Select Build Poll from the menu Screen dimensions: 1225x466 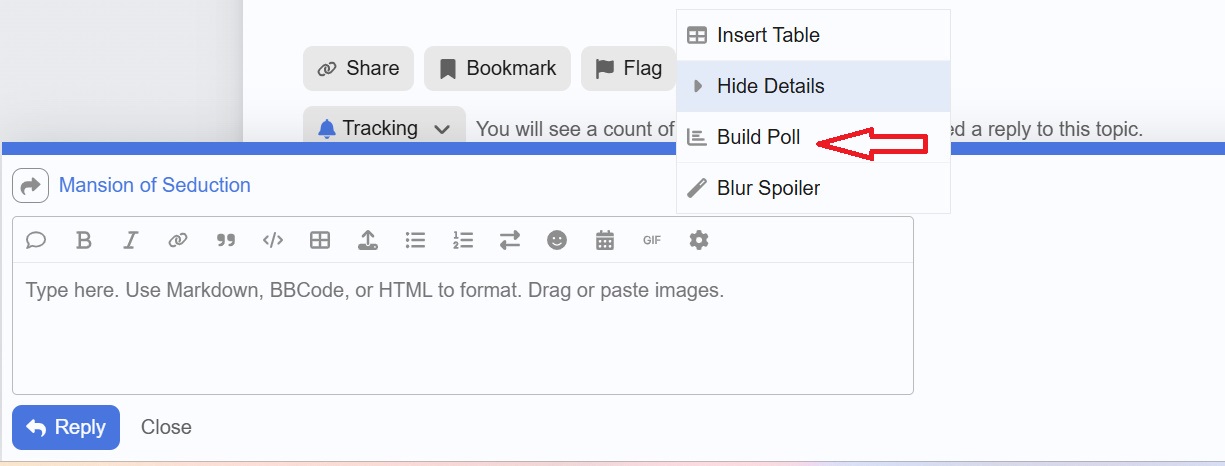(x=758, y=138)
